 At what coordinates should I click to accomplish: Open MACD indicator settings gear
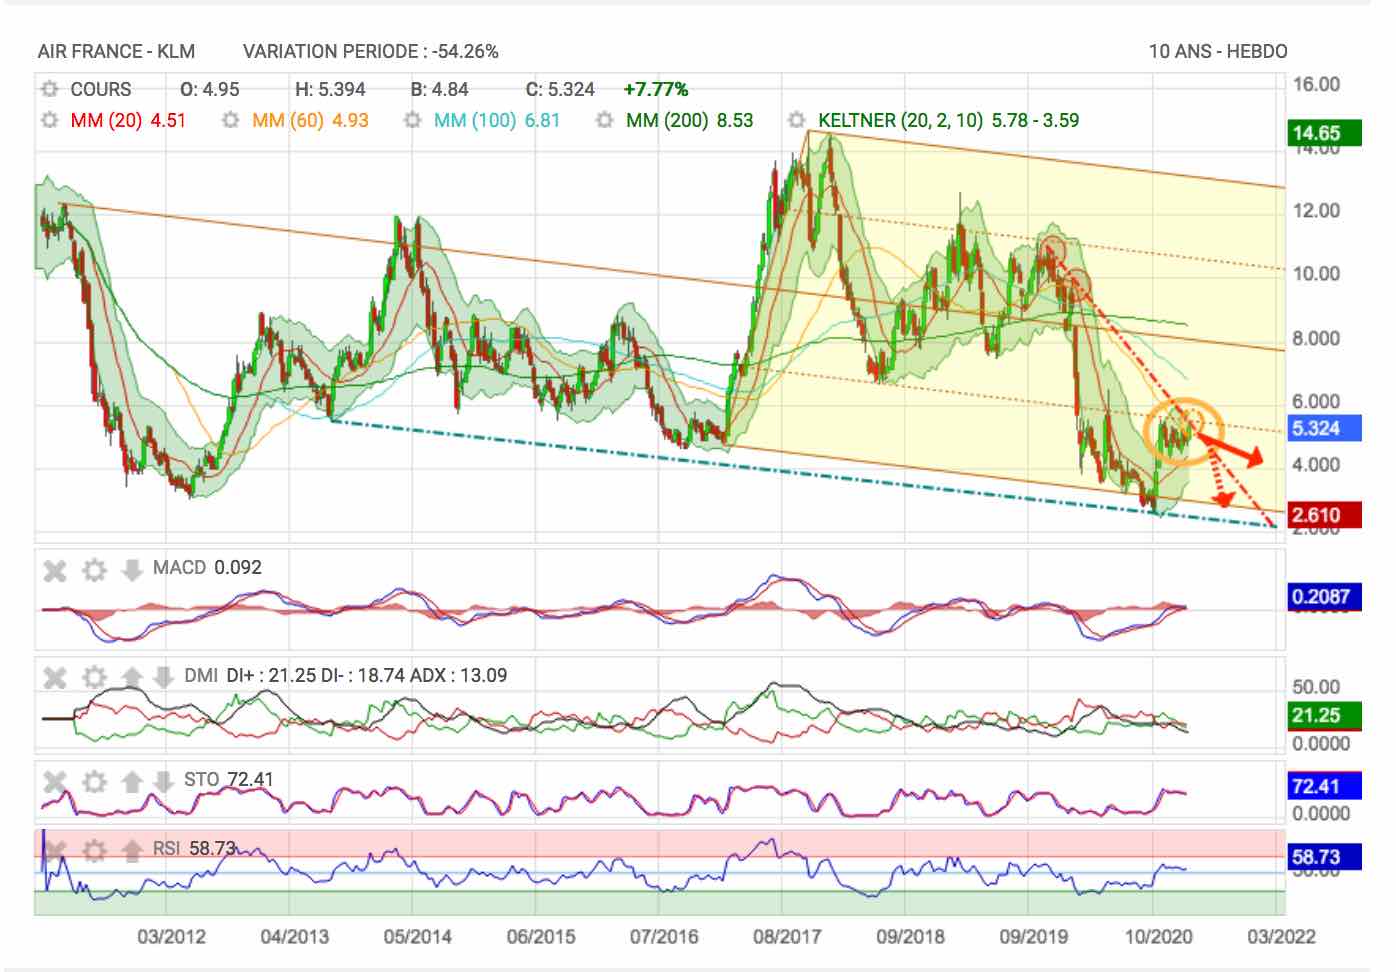pyautogui.click(x=94, y=571)
